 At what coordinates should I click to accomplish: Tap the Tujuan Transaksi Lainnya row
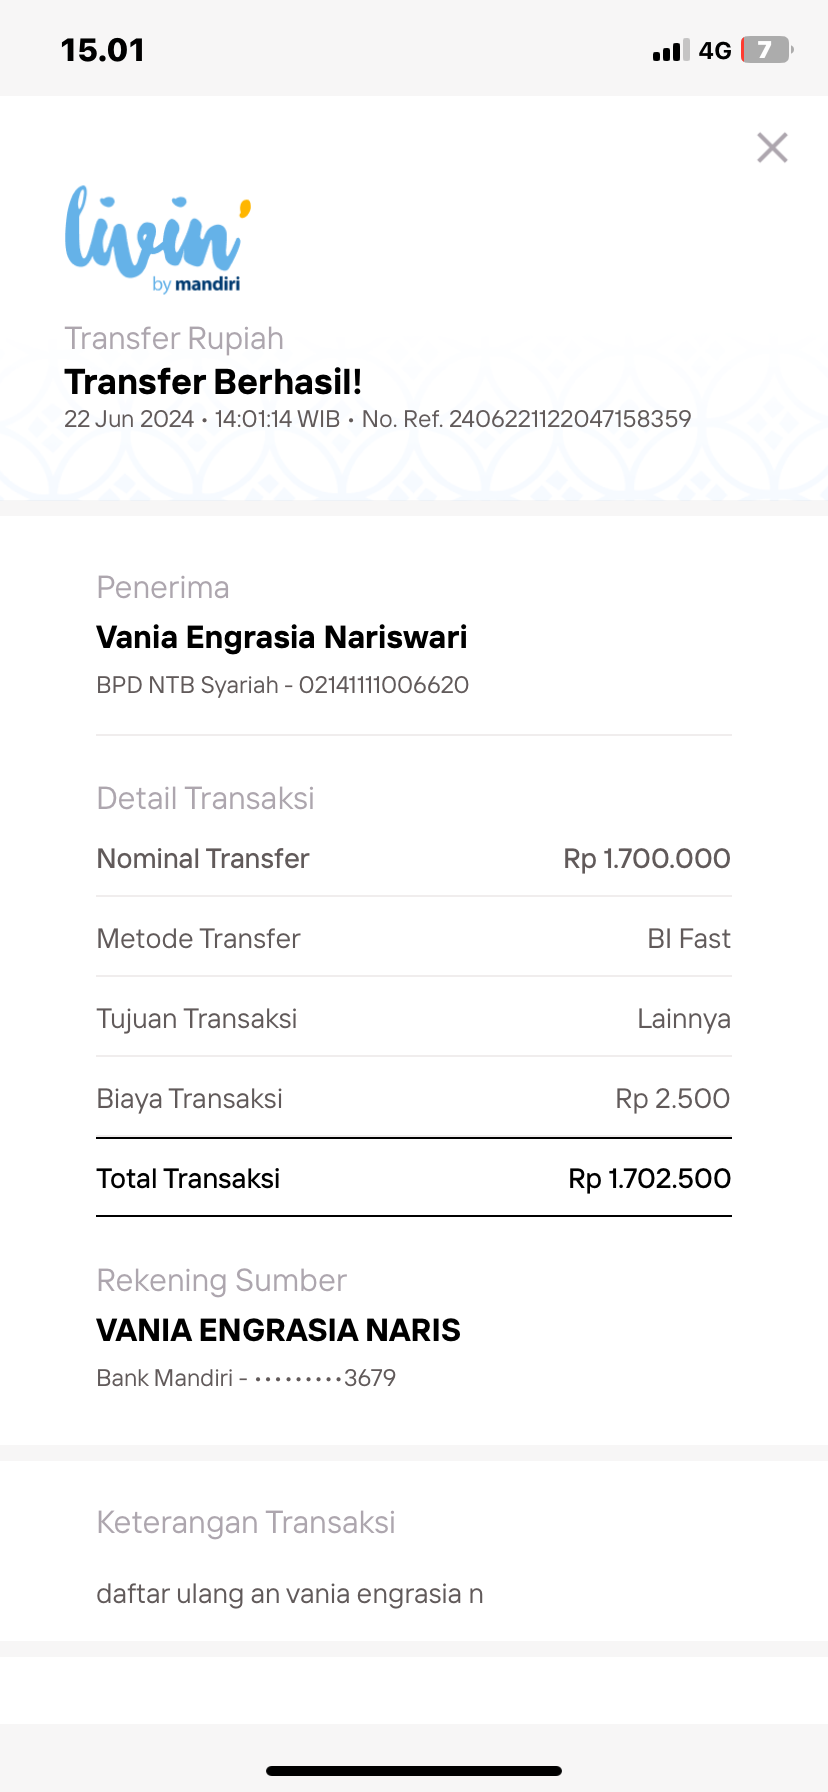click(x=413, y=1018)
